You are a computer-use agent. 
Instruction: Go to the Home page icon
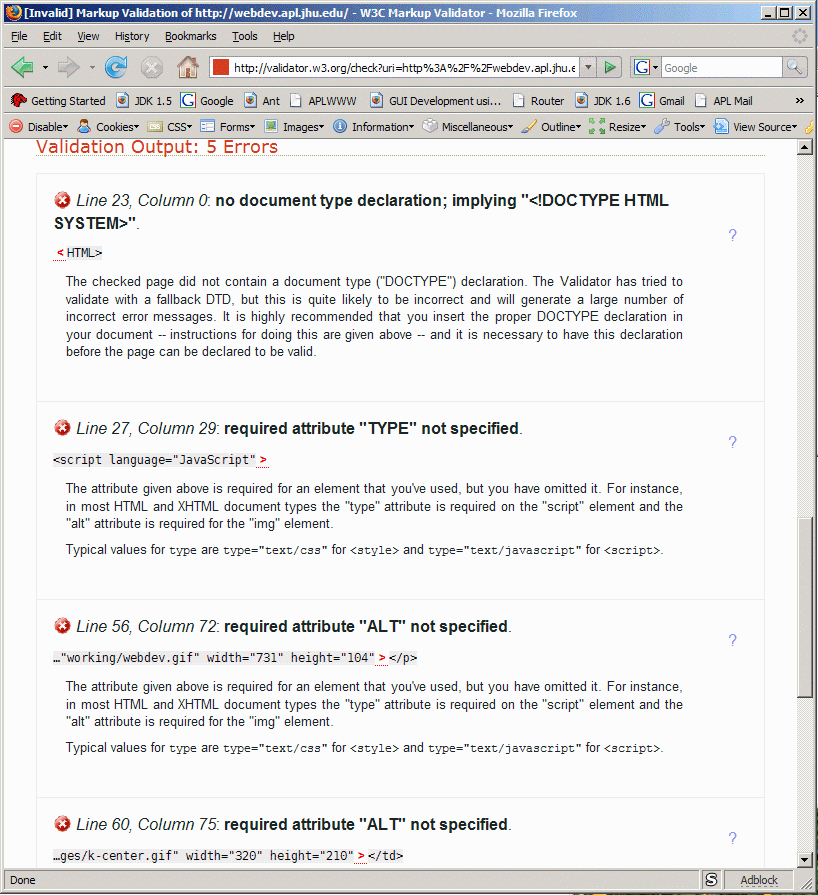(x=187, y=67)
